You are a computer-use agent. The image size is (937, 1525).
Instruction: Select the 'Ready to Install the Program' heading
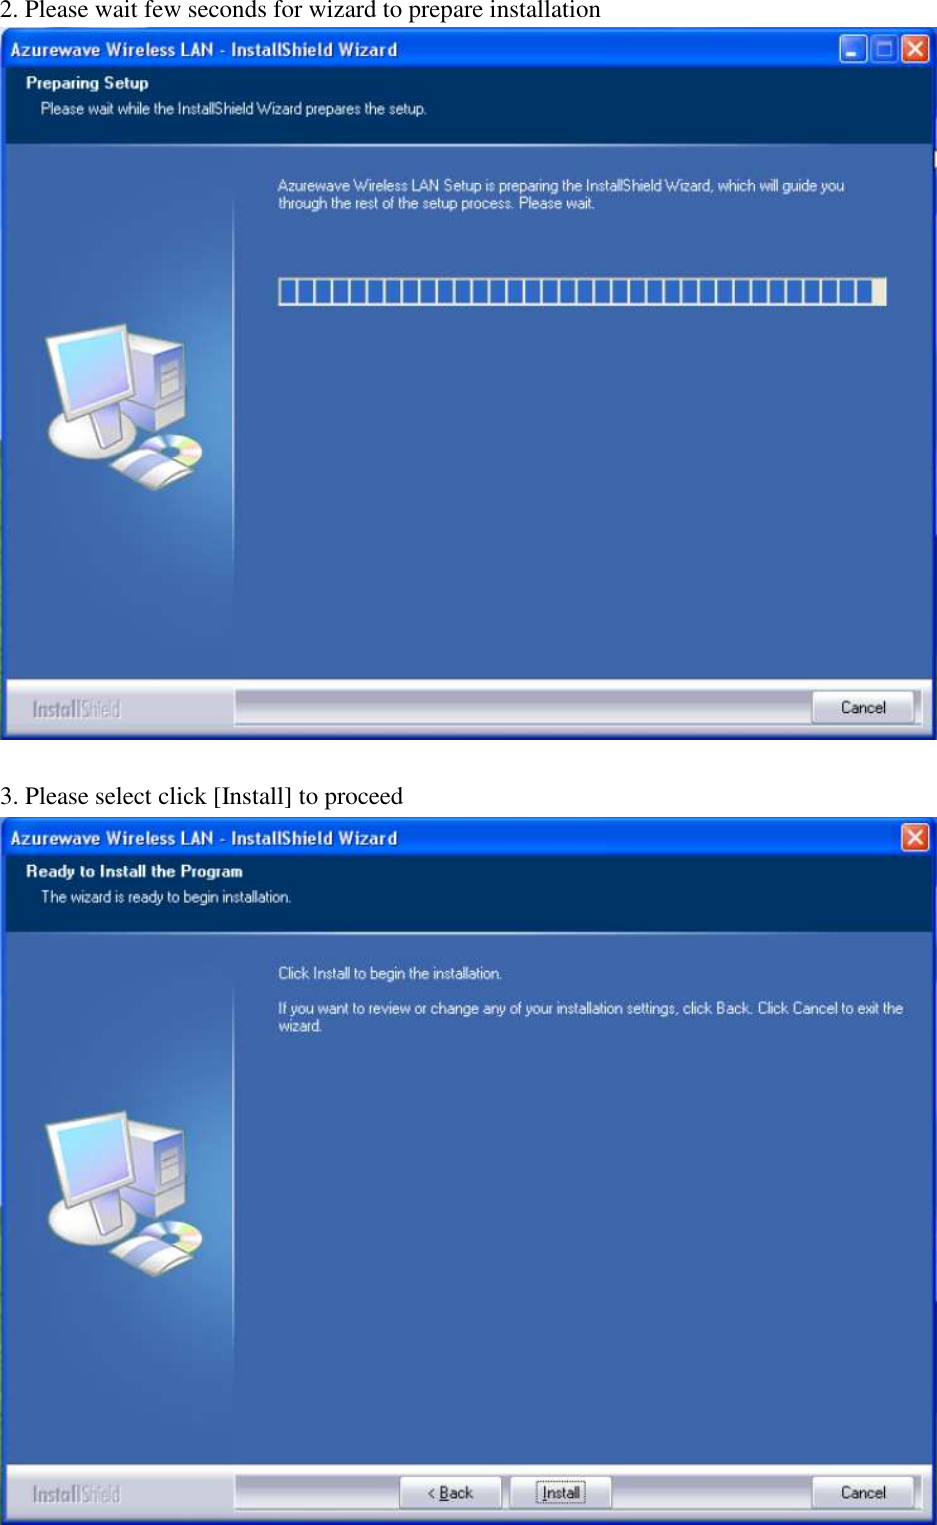point(134,871)
